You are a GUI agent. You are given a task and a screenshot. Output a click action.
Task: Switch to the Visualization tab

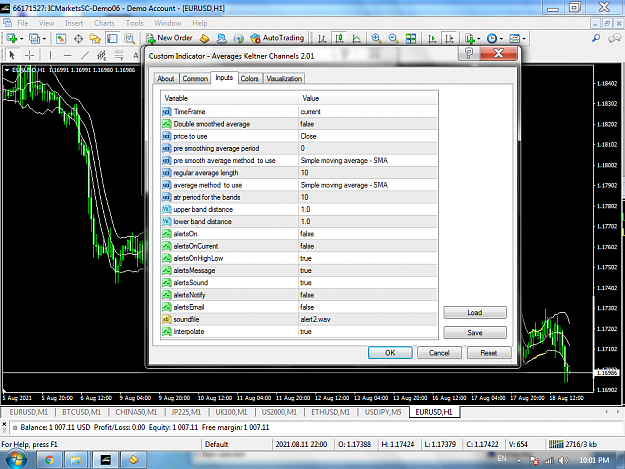click(x=284, y=78)
